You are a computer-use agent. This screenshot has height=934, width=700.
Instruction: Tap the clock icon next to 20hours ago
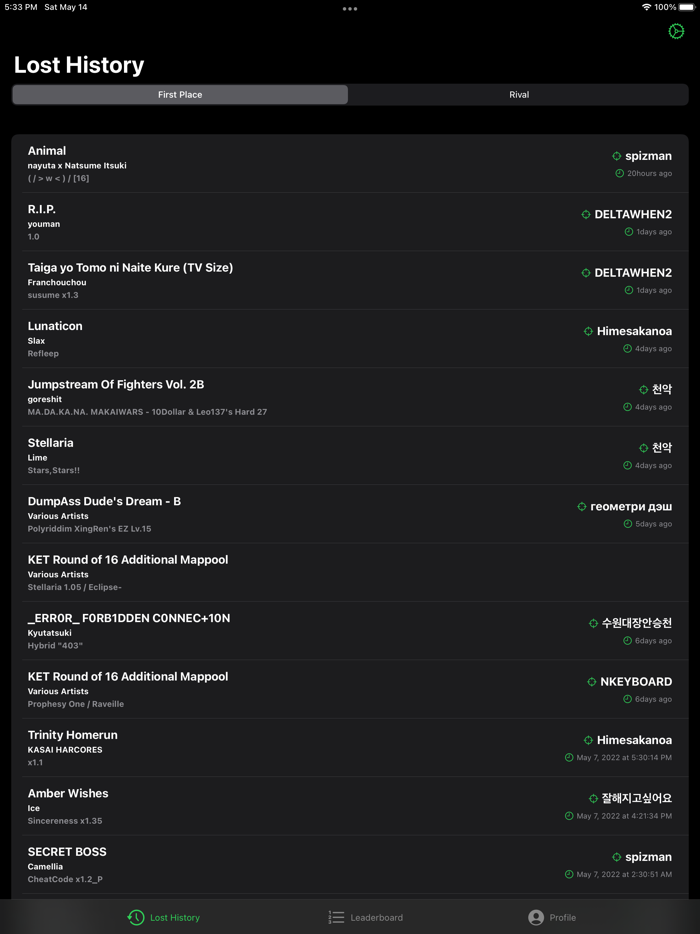click(x=620, y=174)
